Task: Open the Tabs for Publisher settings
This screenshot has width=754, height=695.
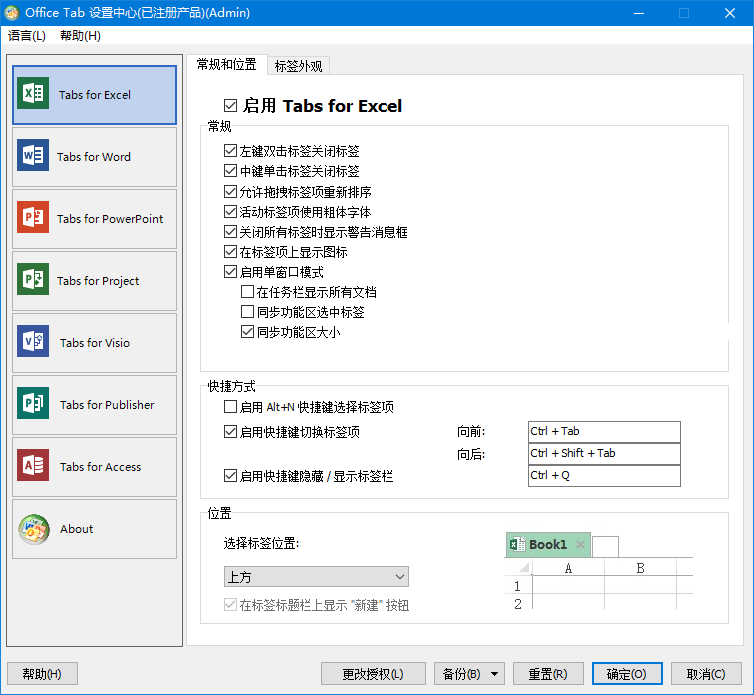Action: tap(94, 405)
